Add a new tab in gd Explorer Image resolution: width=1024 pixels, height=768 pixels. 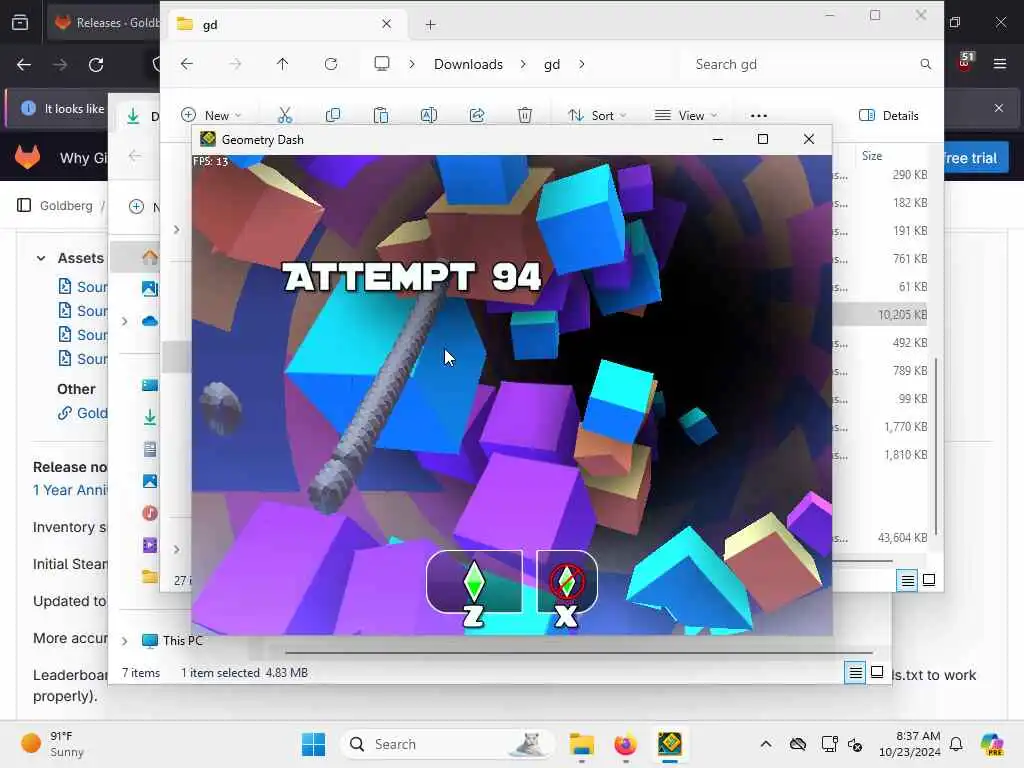pos(430,24)
